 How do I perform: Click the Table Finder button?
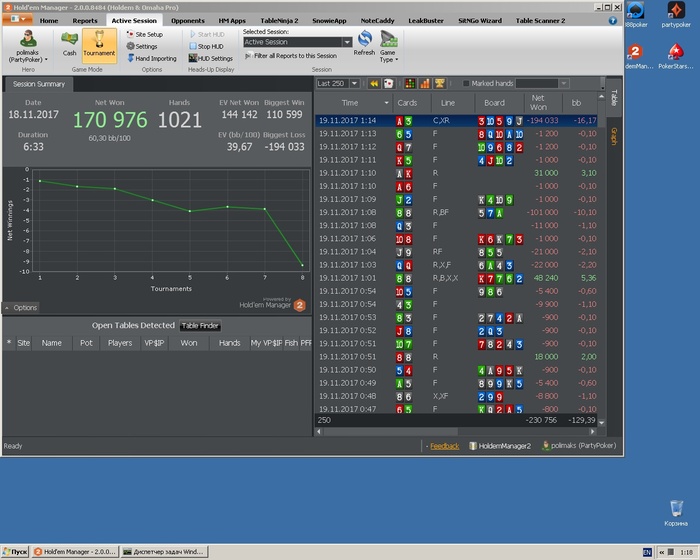pyautogui.click(x=200, y=326)
